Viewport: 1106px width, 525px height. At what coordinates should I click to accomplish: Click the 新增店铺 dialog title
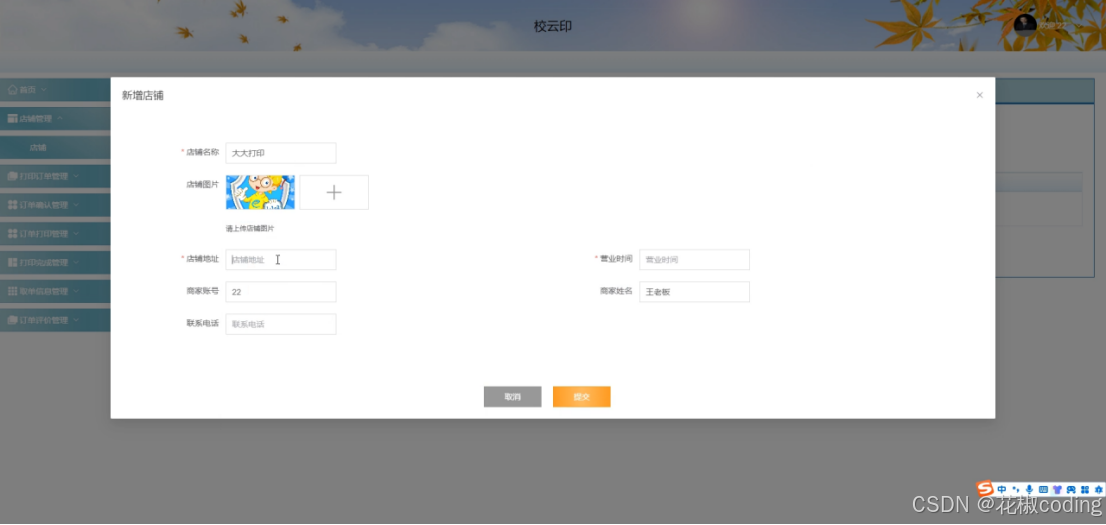(x=142, y=95)
